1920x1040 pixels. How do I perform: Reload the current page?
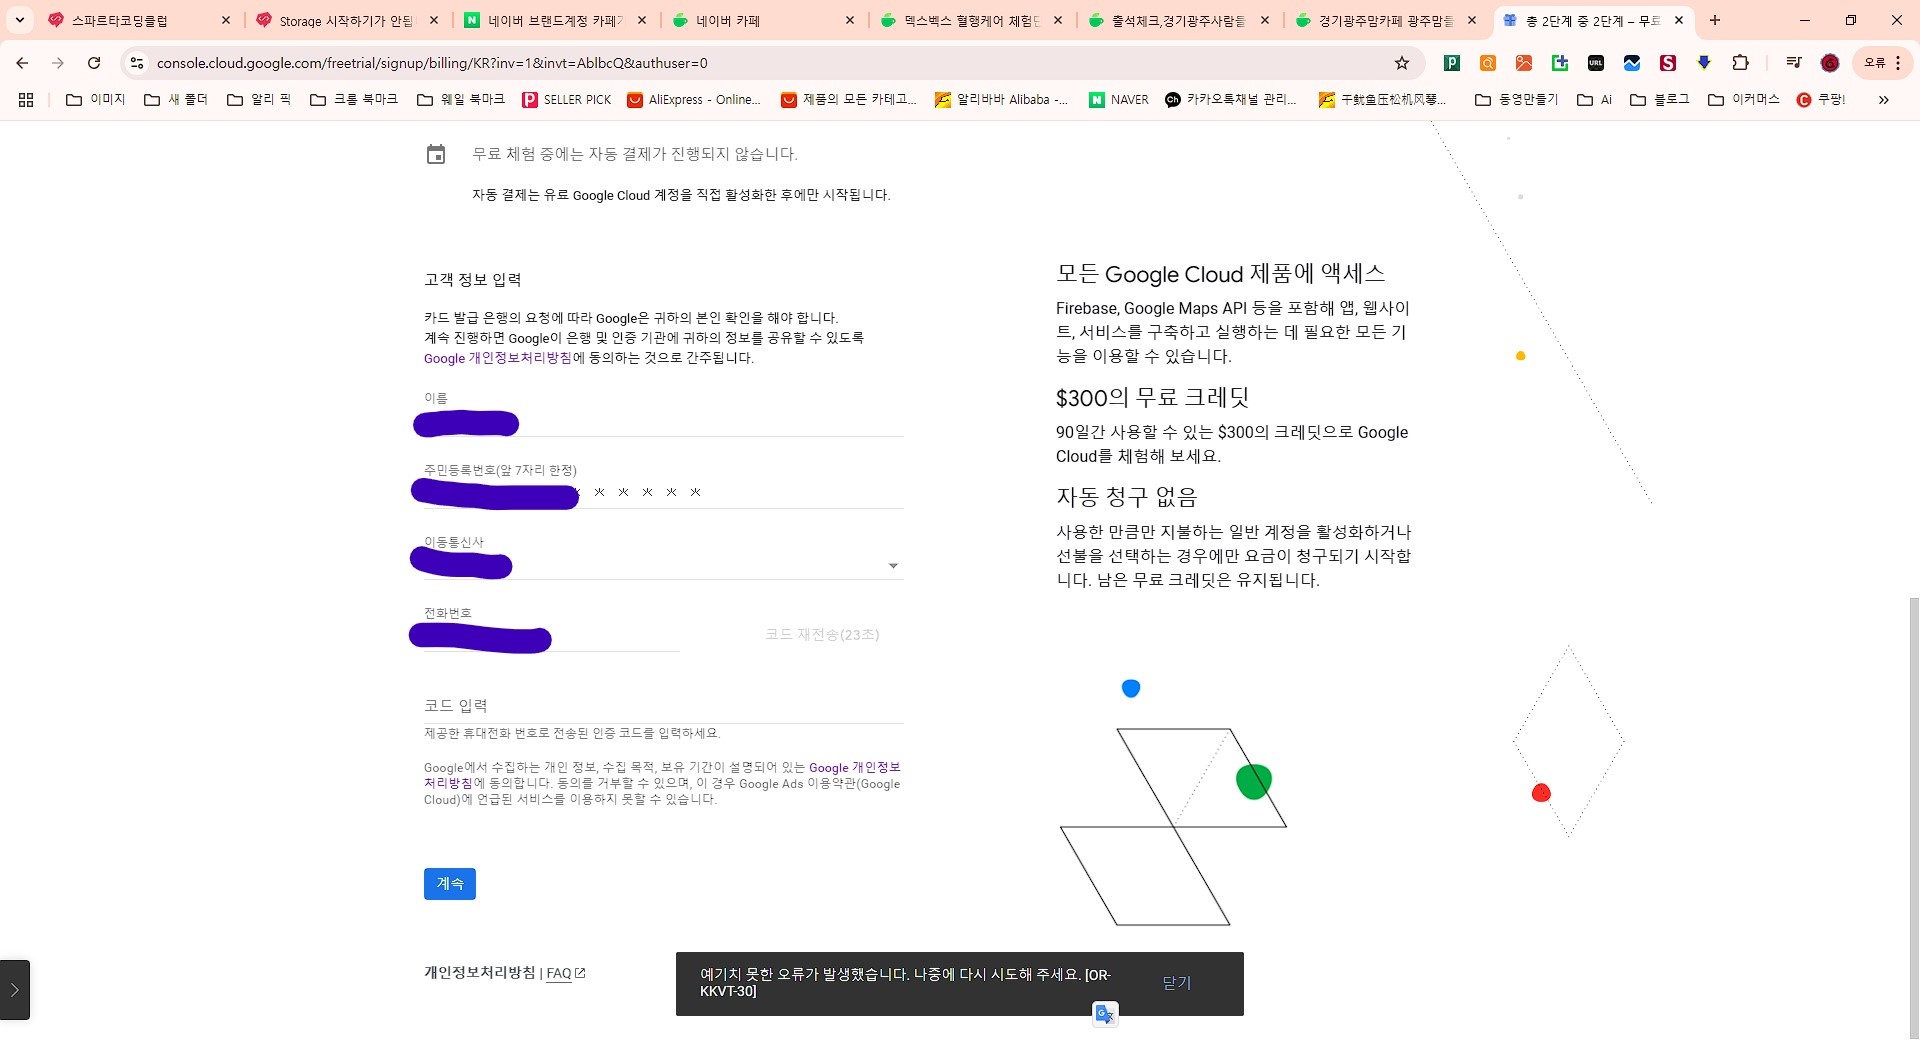point(94,63)
